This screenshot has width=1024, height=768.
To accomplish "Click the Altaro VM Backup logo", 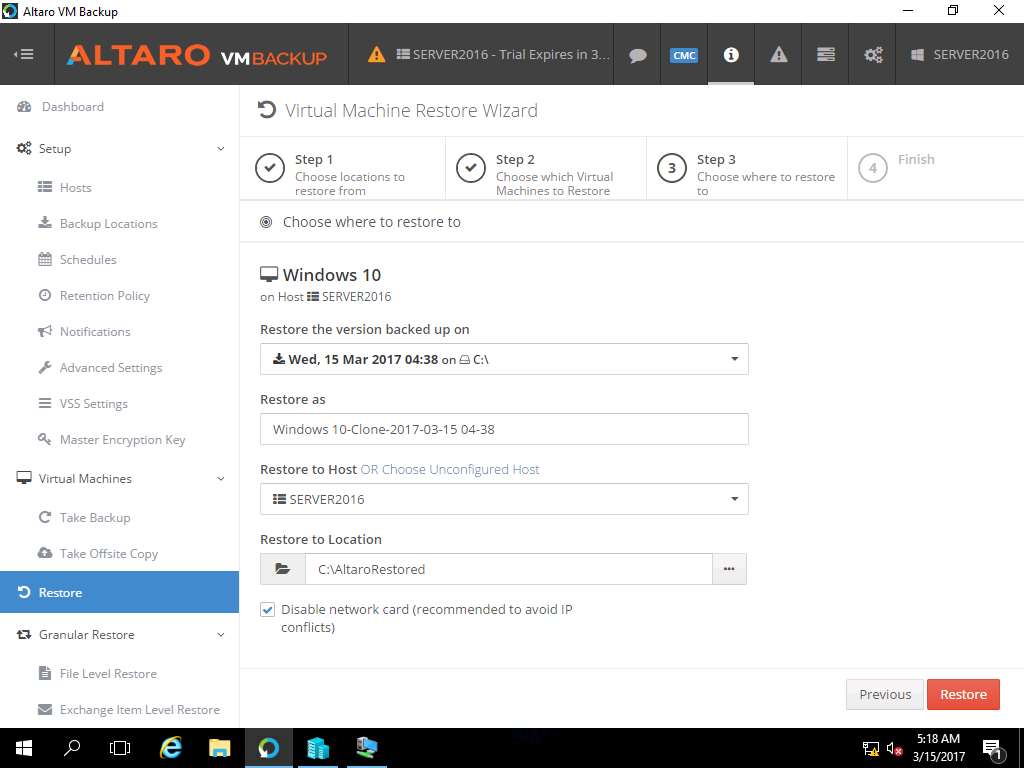I will tap(197, 56).
